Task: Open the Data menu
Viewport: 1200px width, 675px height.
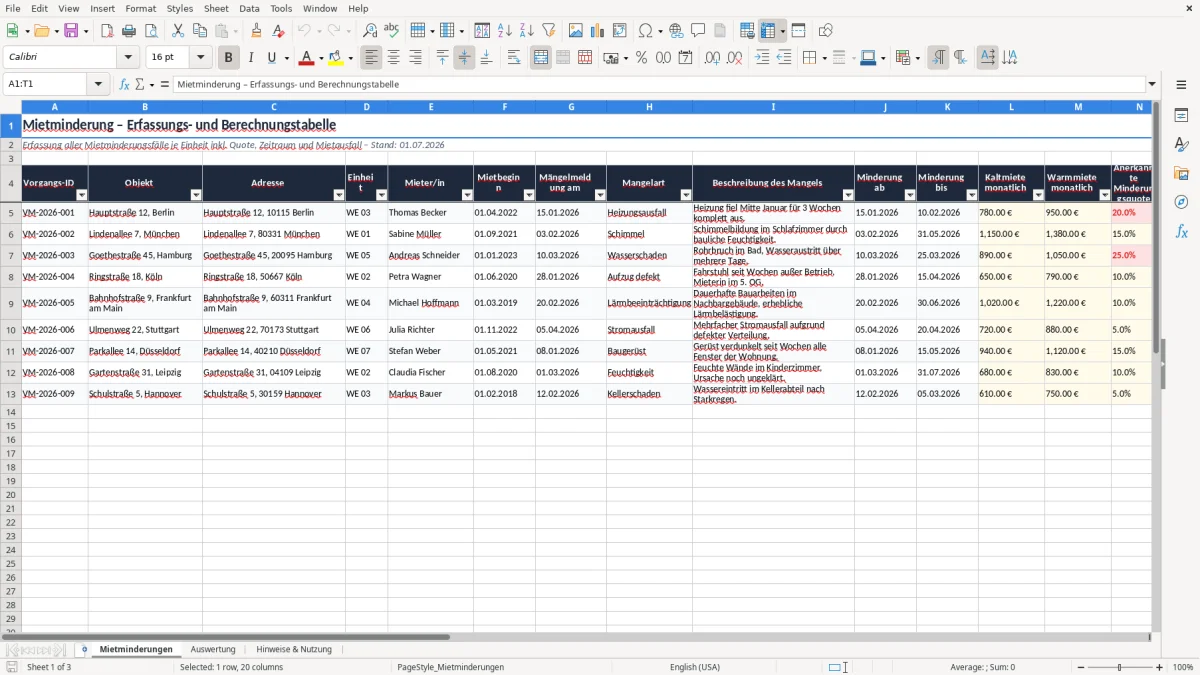Action: (249, 8)
